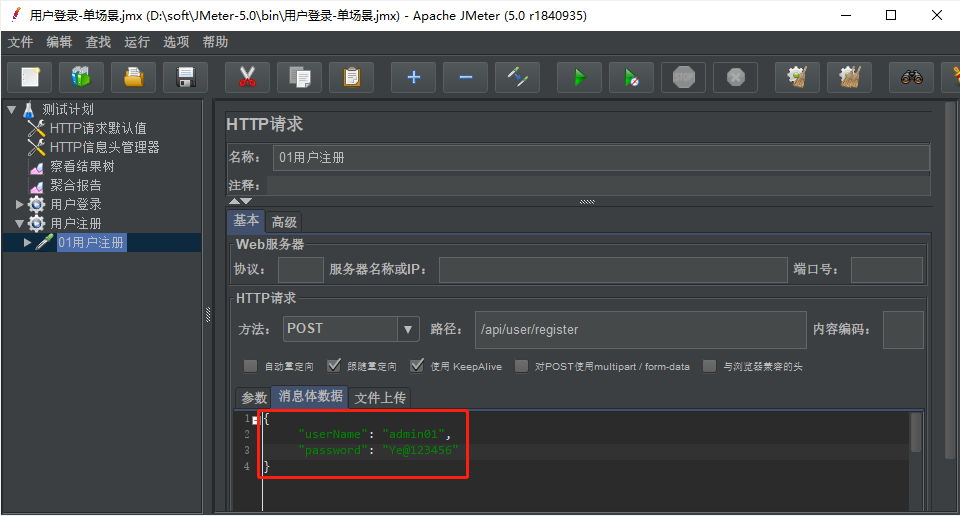
Task: Click the Toggle enable/disable icon
Action: pyautogui.click(x=517, y=77)
